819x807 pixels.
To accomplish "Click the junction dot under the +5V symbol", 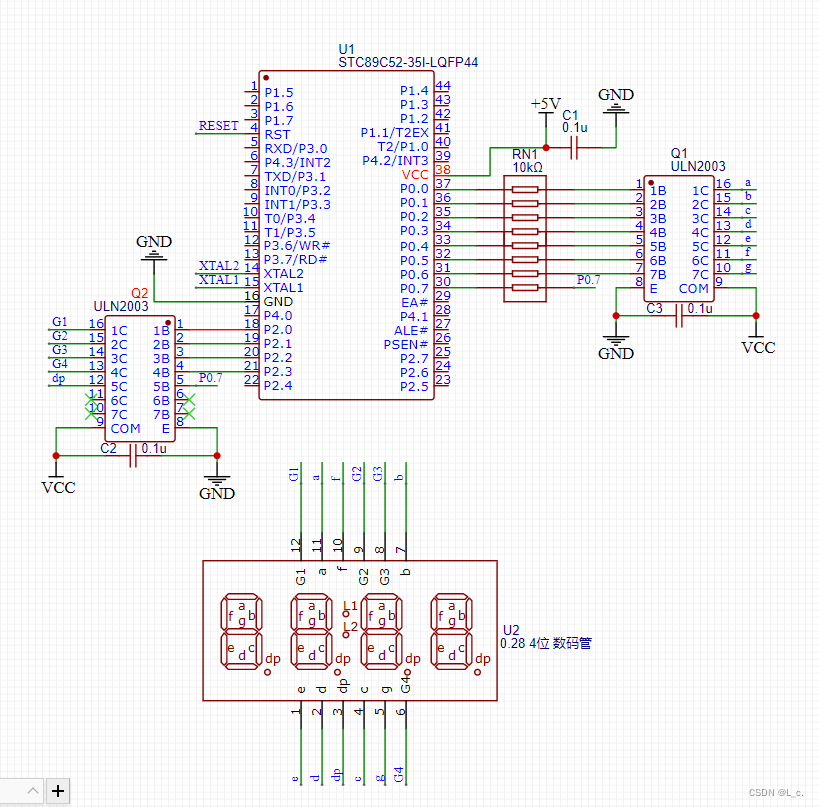I will click(x=546, y=148).
